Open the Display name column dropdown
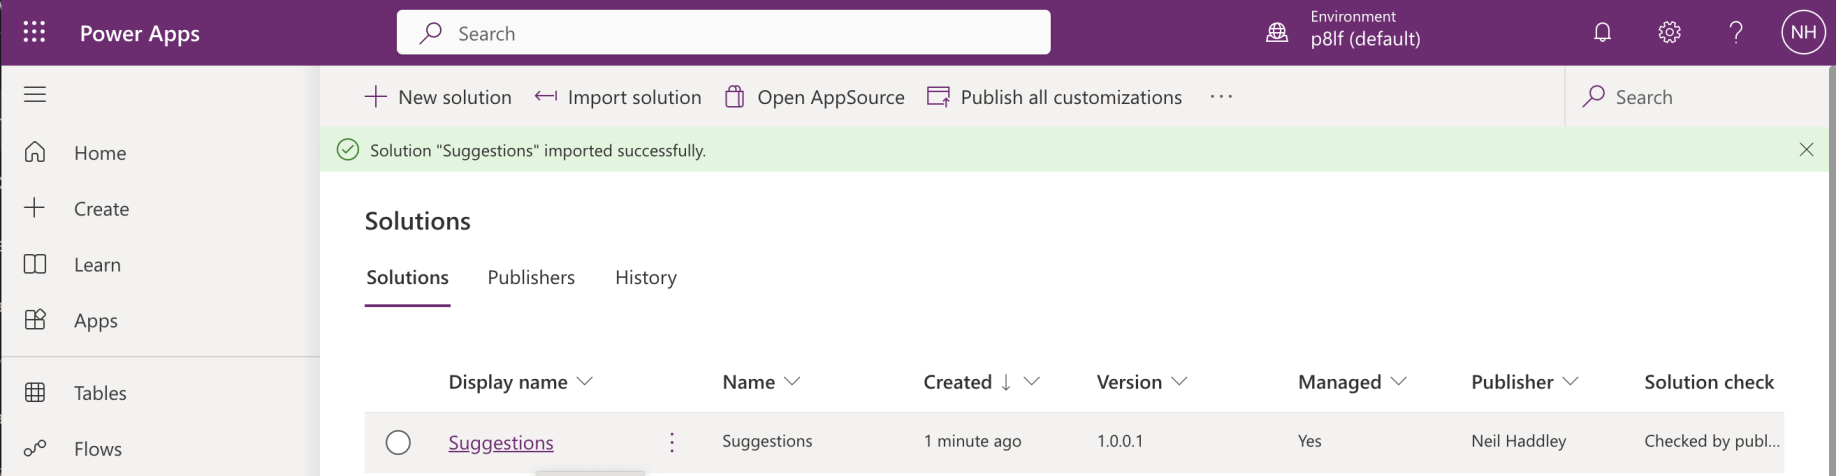 tap(585, 382)
